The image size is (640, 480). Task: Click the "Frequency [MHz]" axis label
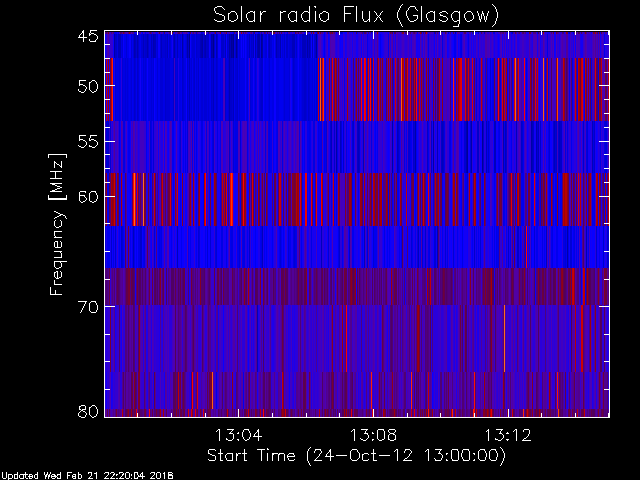[57, 224]
